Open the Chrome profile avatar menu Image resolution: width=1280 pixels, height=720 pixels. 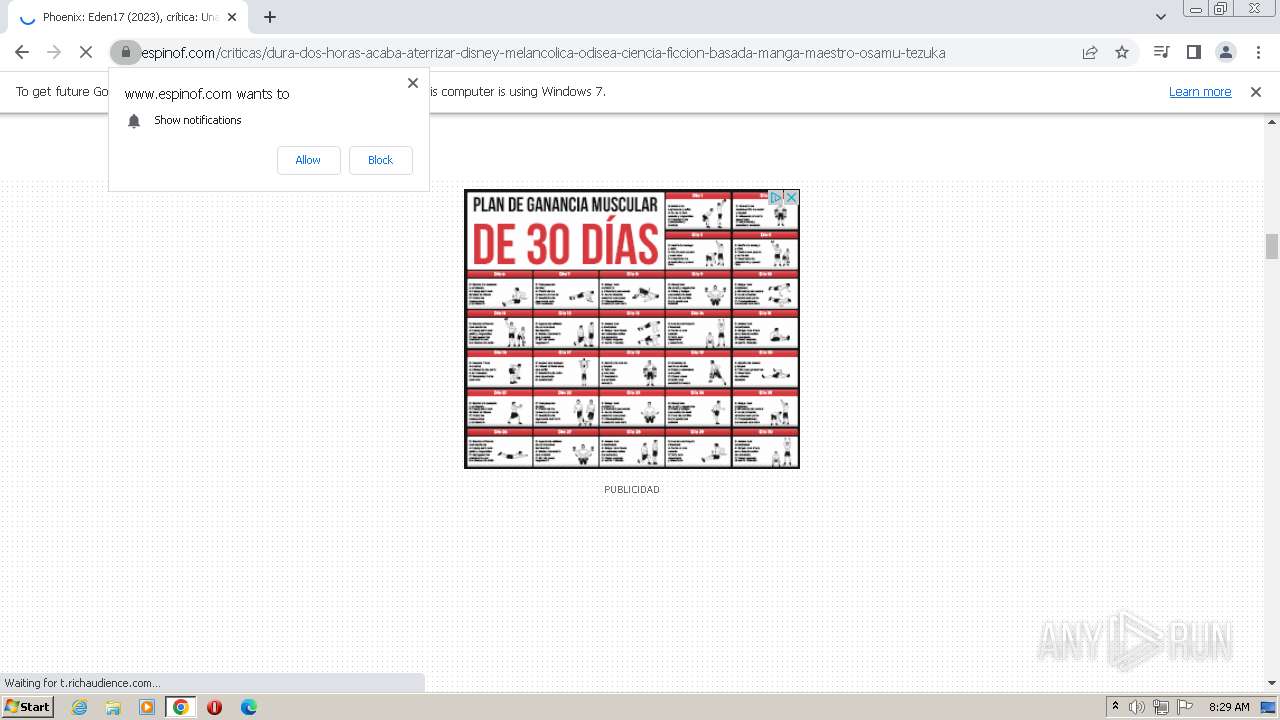[1226, 52]
